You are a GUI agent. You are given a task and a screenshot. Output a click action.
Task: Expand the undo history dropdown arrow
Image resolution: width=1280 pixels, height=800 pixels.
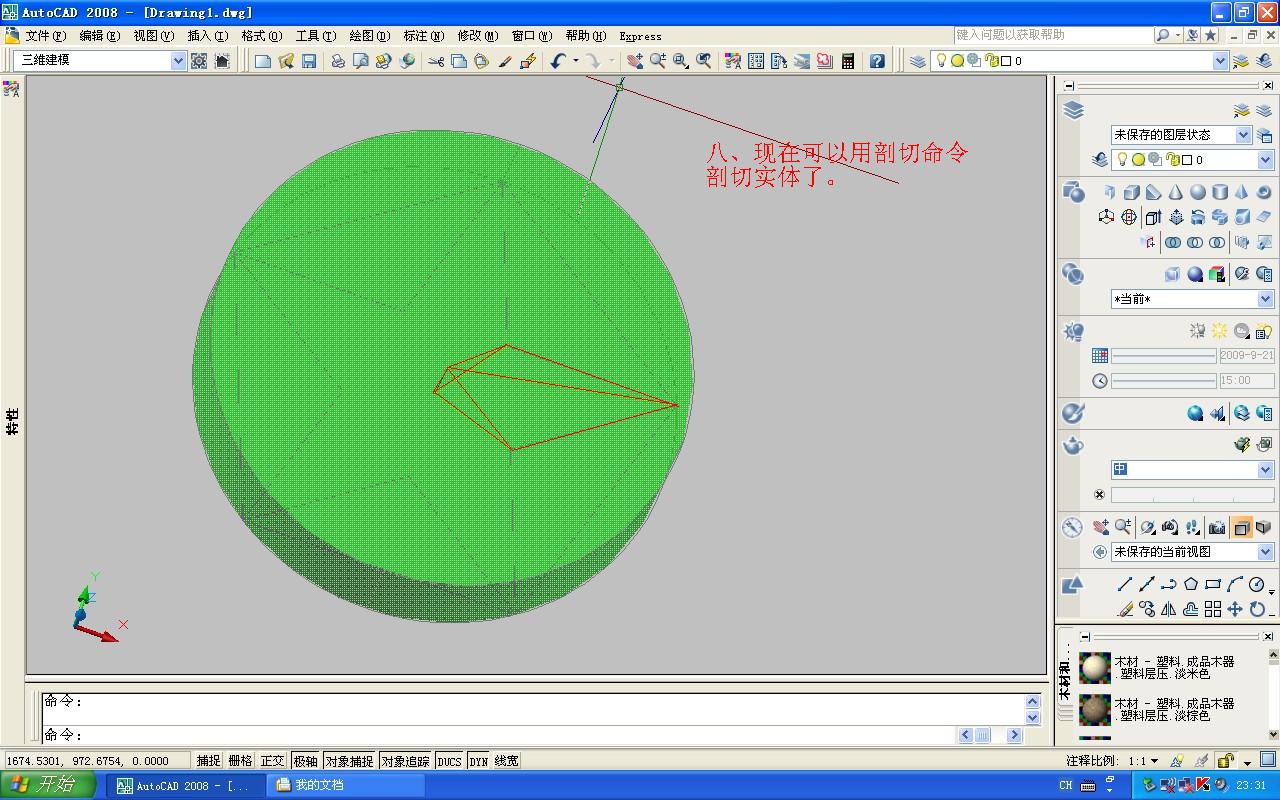(575, 61)
